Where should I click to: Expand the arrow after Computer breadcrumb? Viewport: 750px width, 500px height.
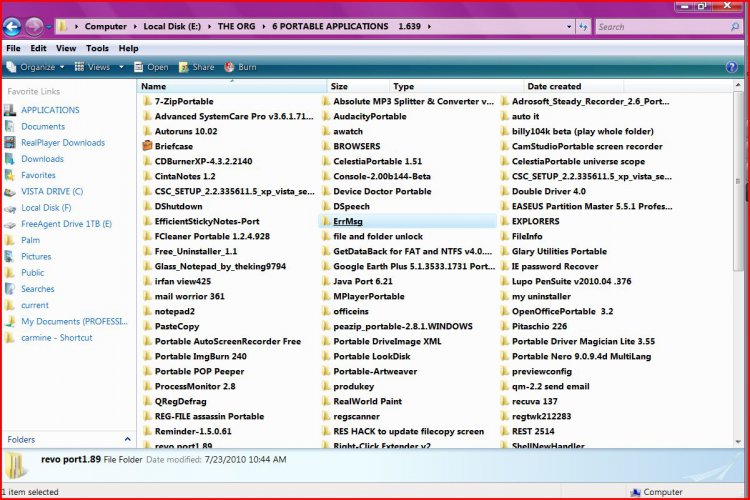(x=135, y=26)
